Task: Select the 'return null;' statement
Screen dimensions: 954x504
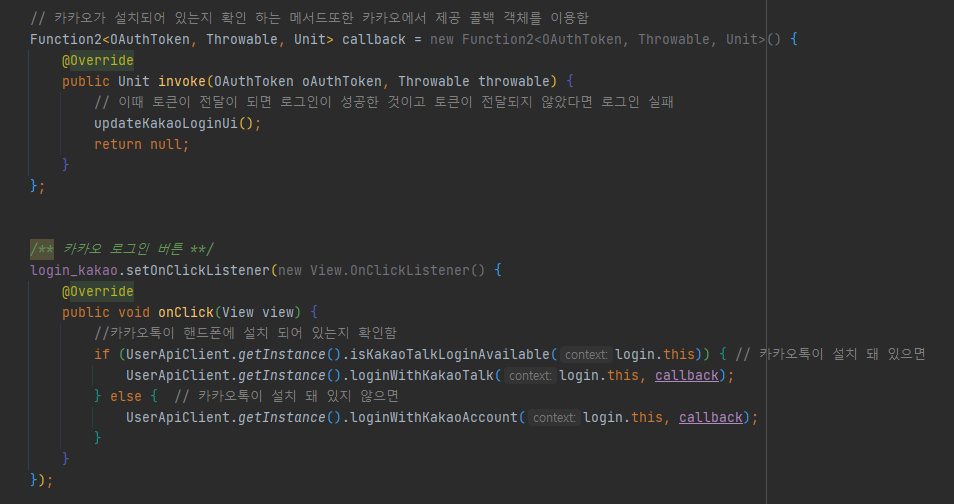Action: (x=142, y=144)
